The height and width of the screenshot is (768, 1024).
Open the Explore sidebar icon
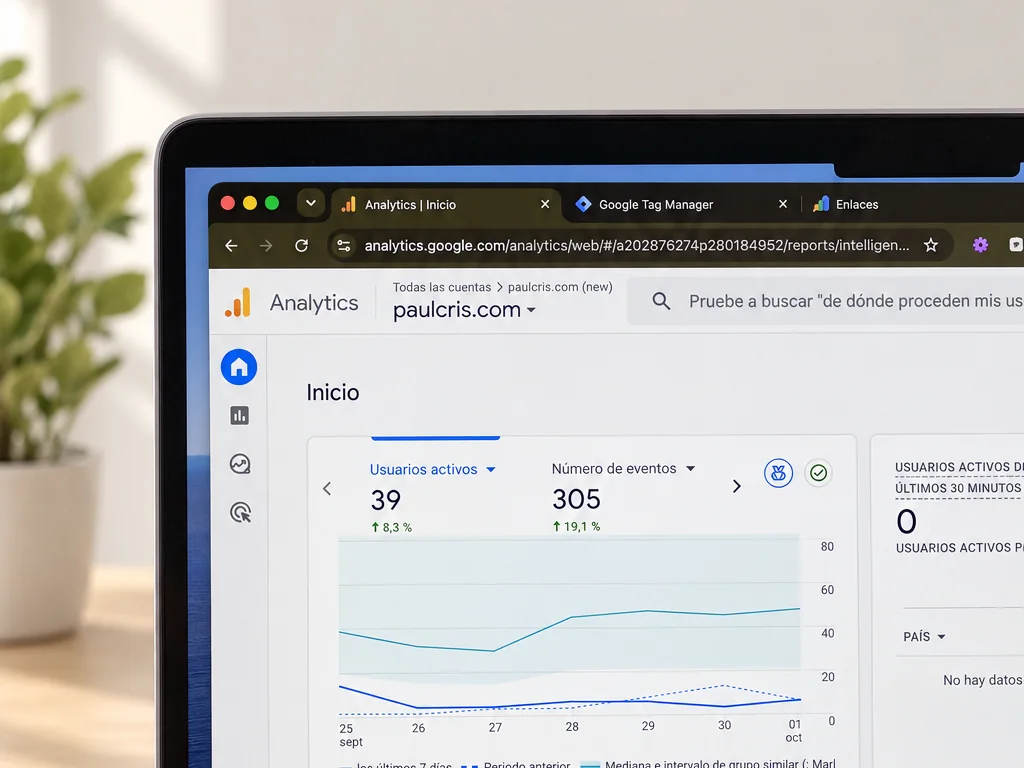tap(240, 464)
